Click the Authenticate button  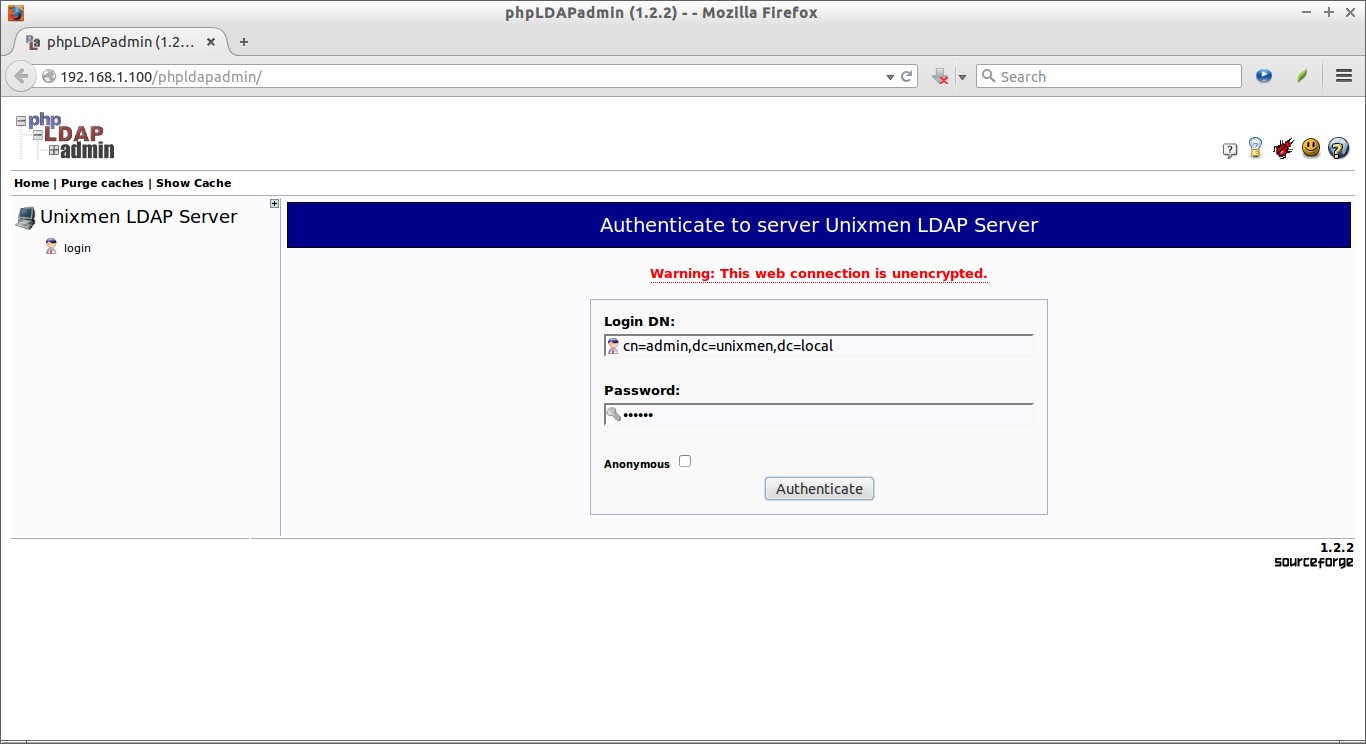819,489
